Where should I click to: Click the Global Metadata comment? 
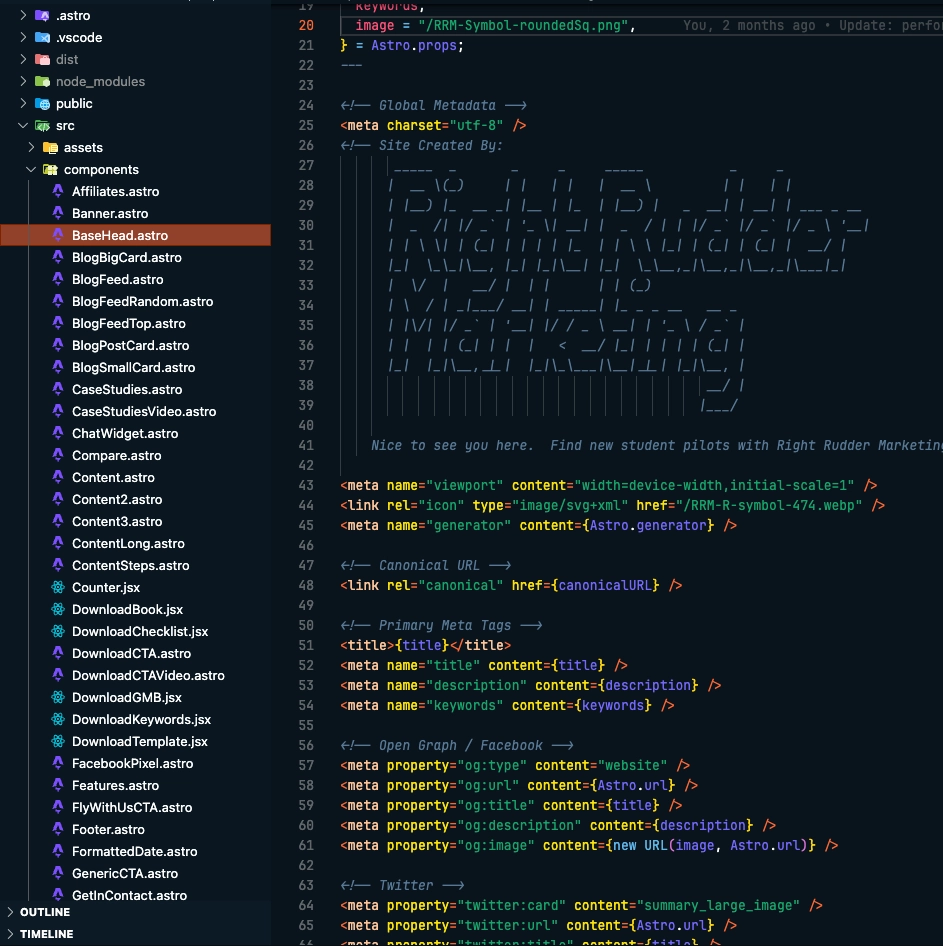[433, 106]
